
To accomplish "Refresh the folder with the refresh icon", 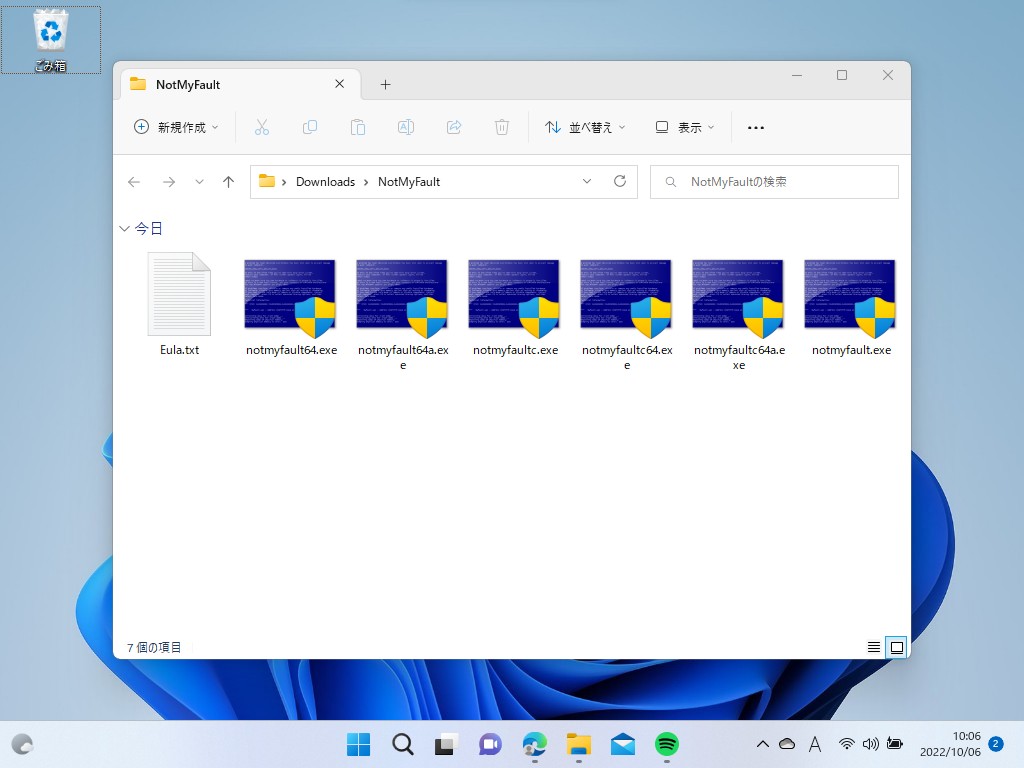I will (620, 181).
